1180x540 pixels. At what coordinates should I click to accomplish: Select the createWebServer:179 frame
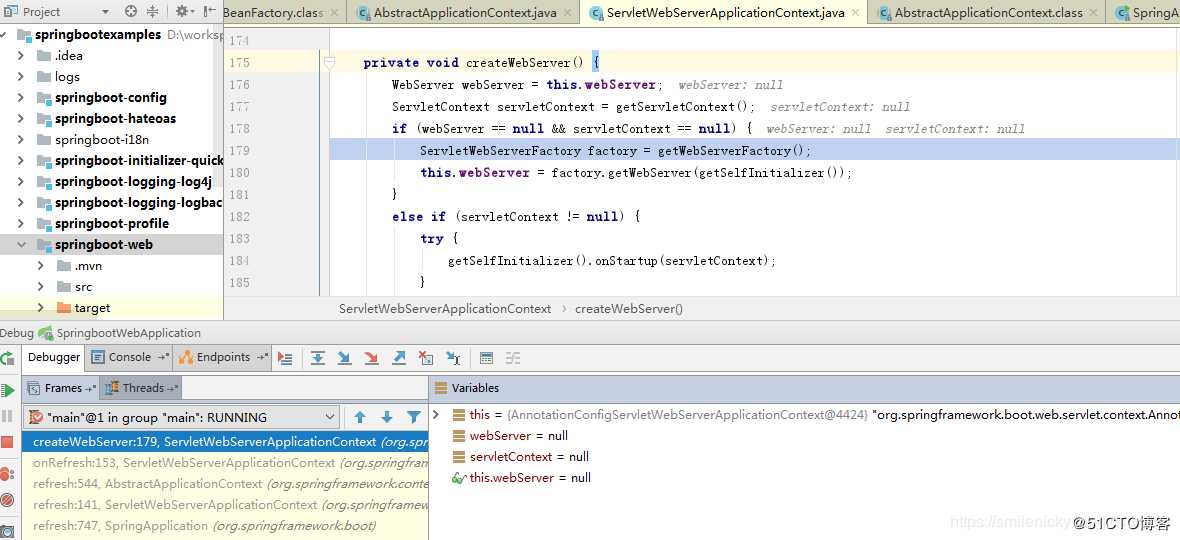(x=225, y=441)
